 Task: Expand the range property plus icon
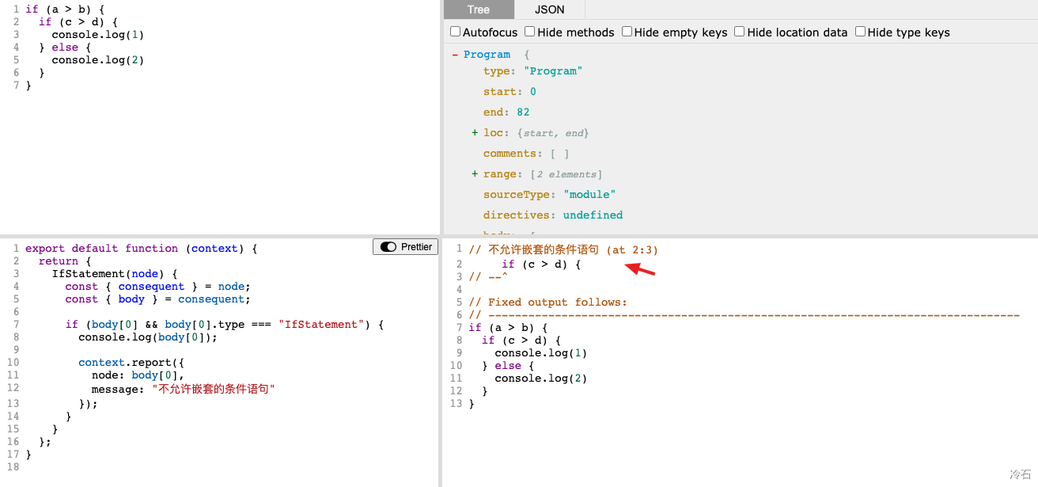[x=475, y=174]
